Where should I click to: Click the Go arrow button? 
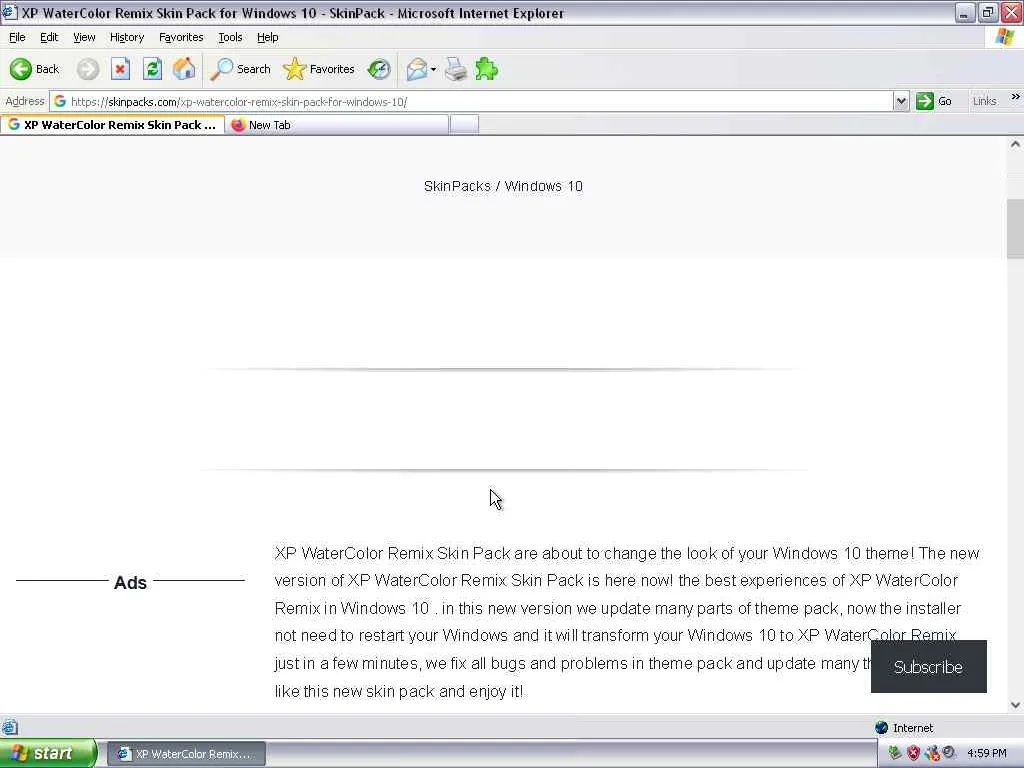click(934, 101)
